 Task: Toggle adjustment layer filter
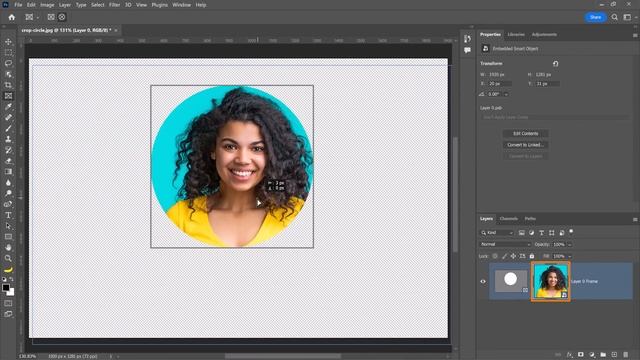tap(531, 233)
